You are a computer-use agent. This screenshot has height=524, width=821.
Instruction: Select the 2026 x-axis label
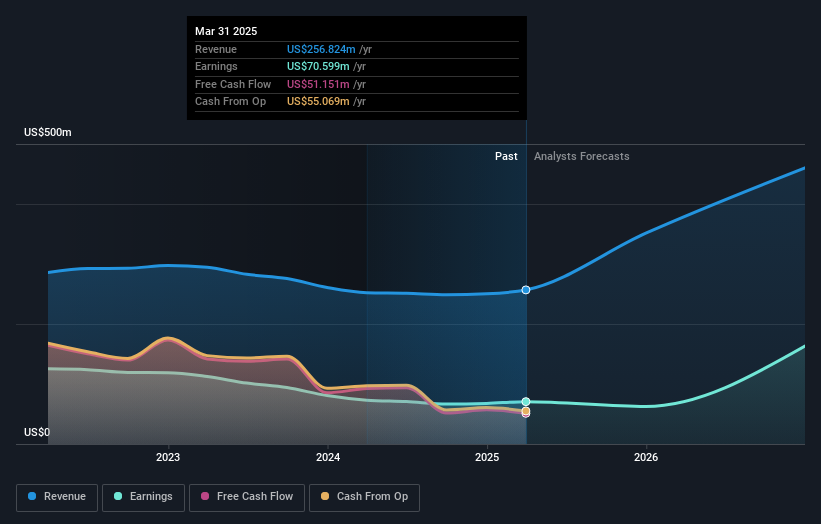click(x=646, y=457)
